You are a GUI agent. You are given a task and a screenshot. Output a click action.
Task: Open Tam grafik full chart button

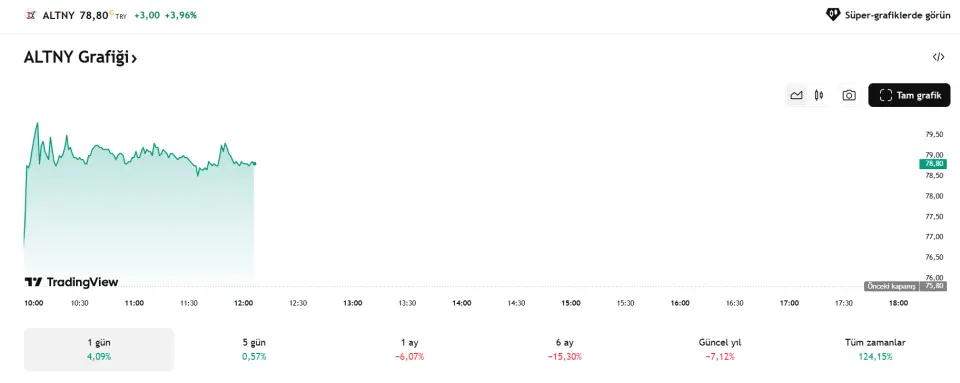pyautogui.click(x=909, y=95)
